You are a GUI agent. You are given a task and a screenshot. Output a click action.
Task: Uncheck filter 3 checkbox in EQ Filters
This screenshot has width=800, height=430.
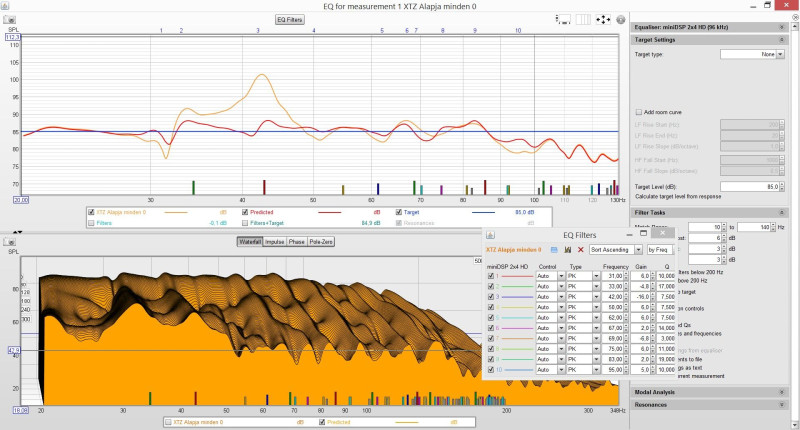click(x=491, y=296)
